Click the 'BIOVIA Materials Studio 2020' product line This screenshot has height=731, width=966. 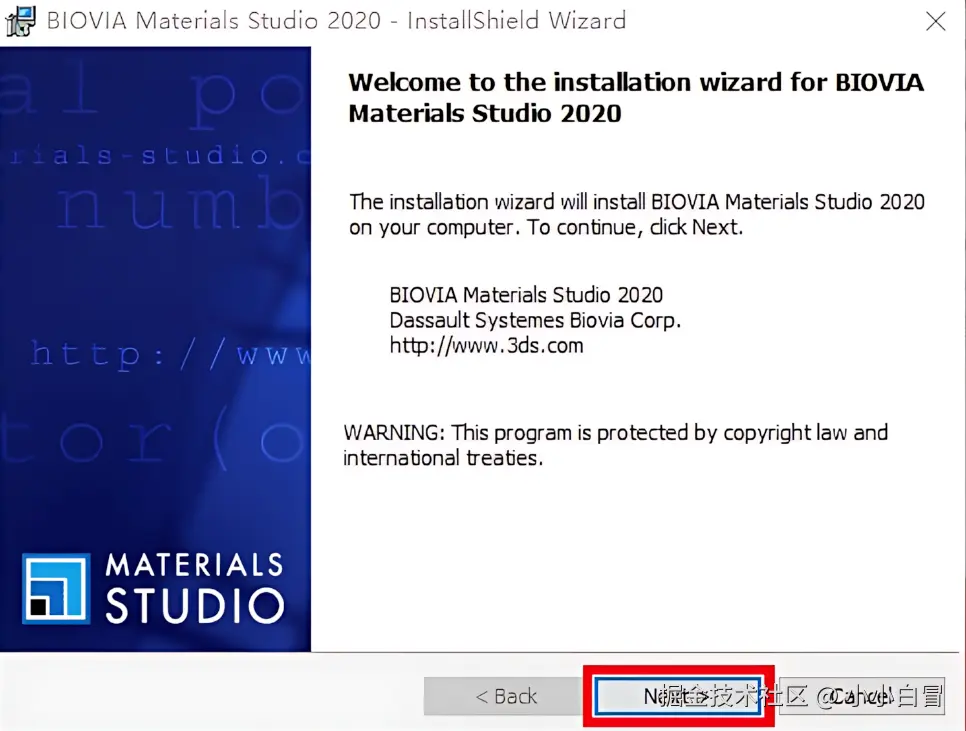point(526,295)
